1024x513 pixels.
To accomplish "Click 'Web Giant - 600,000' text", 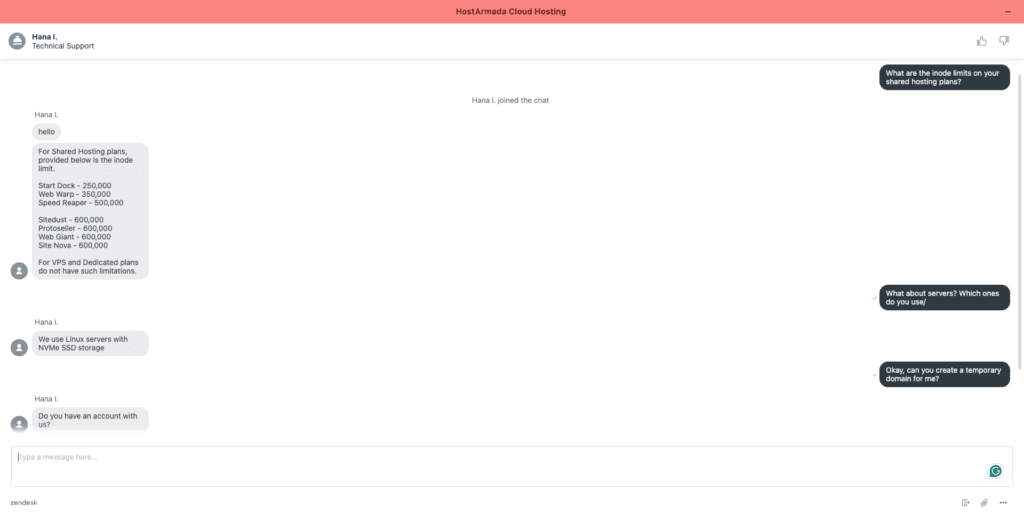I will [74, 237].
